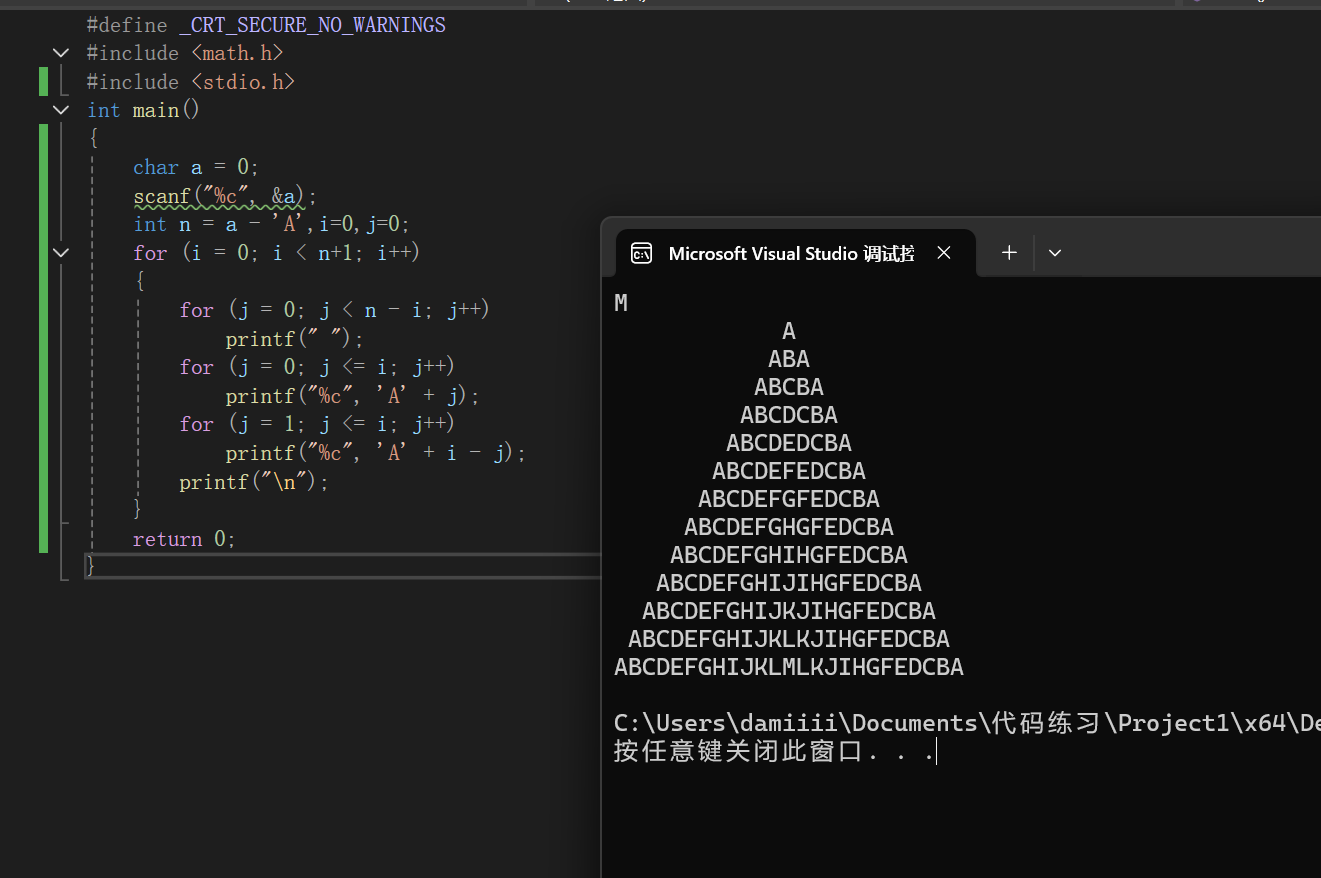The width and height of the screenshot is (1321, 878).
Task: Click the for (j = 0; j < n - i; j++) line
Action: pos(334,310)
